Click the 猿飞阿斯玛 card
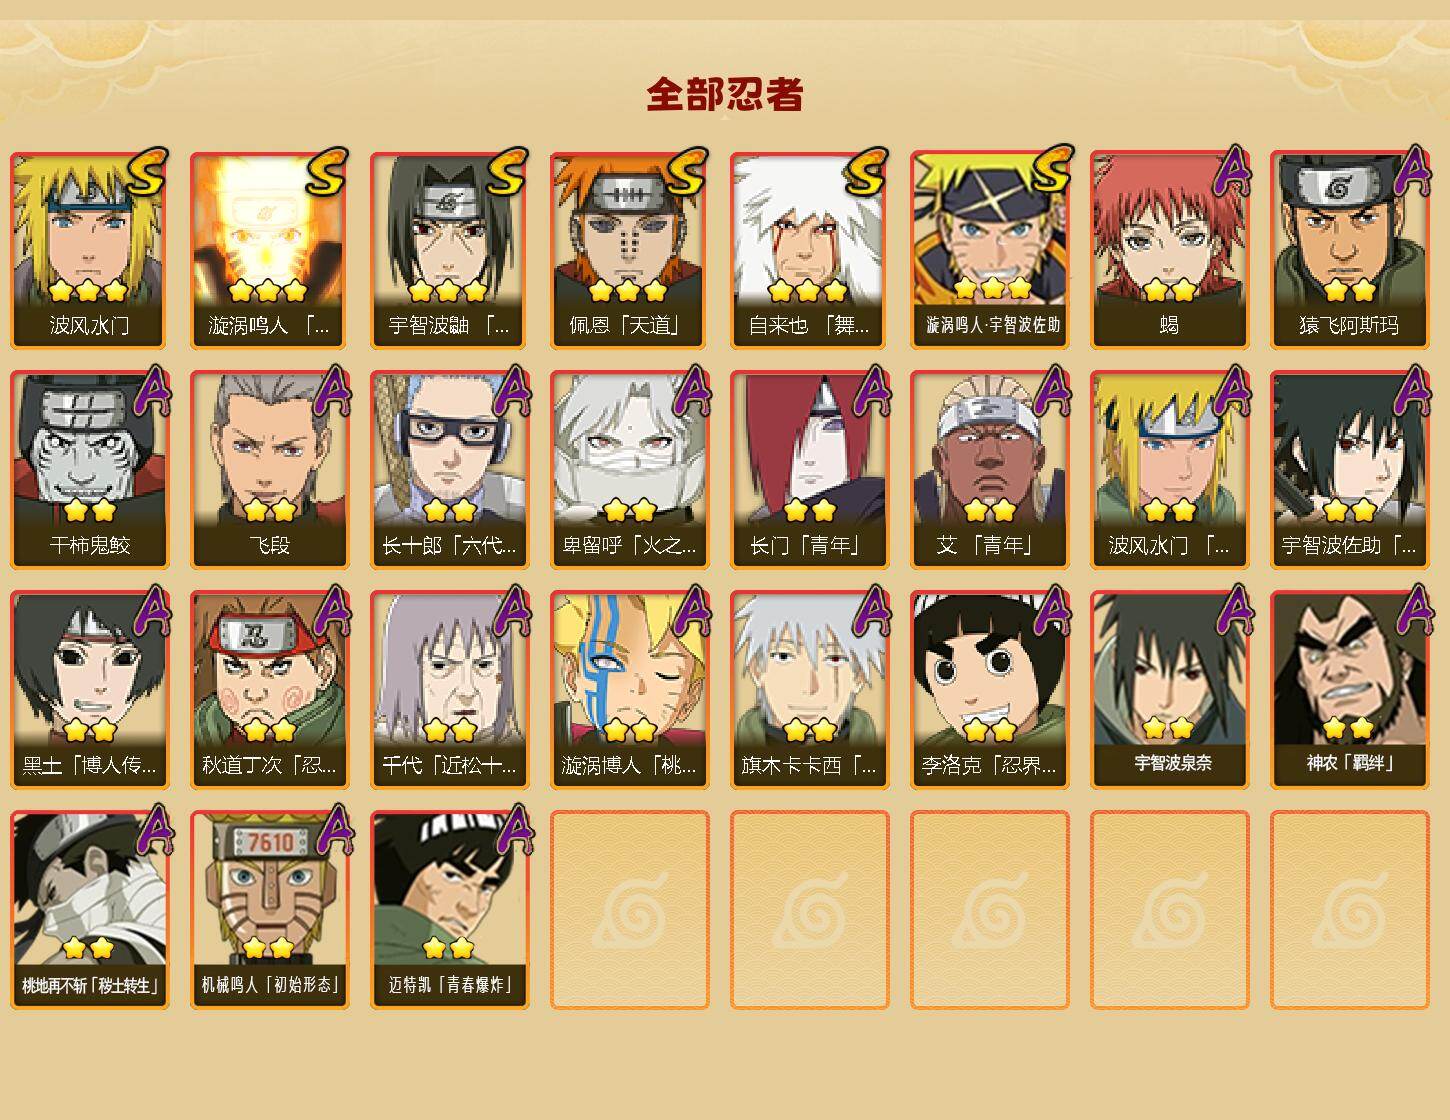This screenshot has width=1450, height=1120. 1349,250
